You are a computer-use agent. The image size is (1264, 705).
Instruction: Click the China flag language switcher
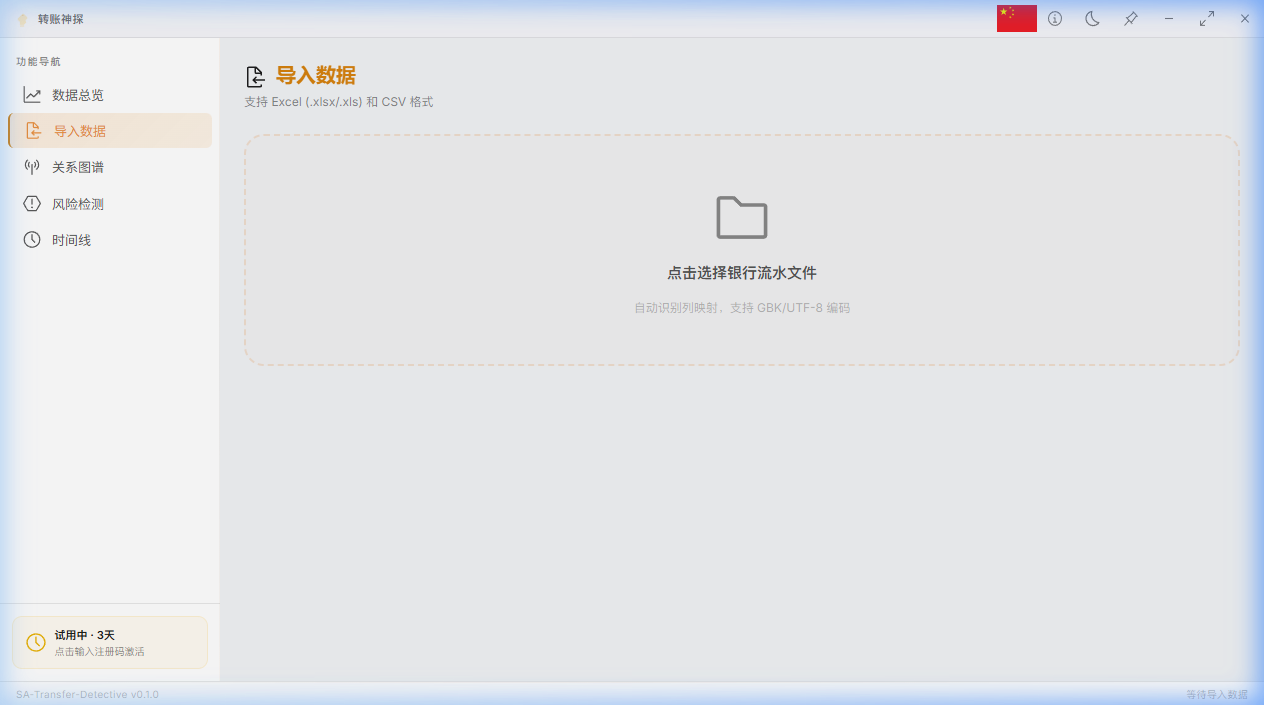[x=1017, y=18]
